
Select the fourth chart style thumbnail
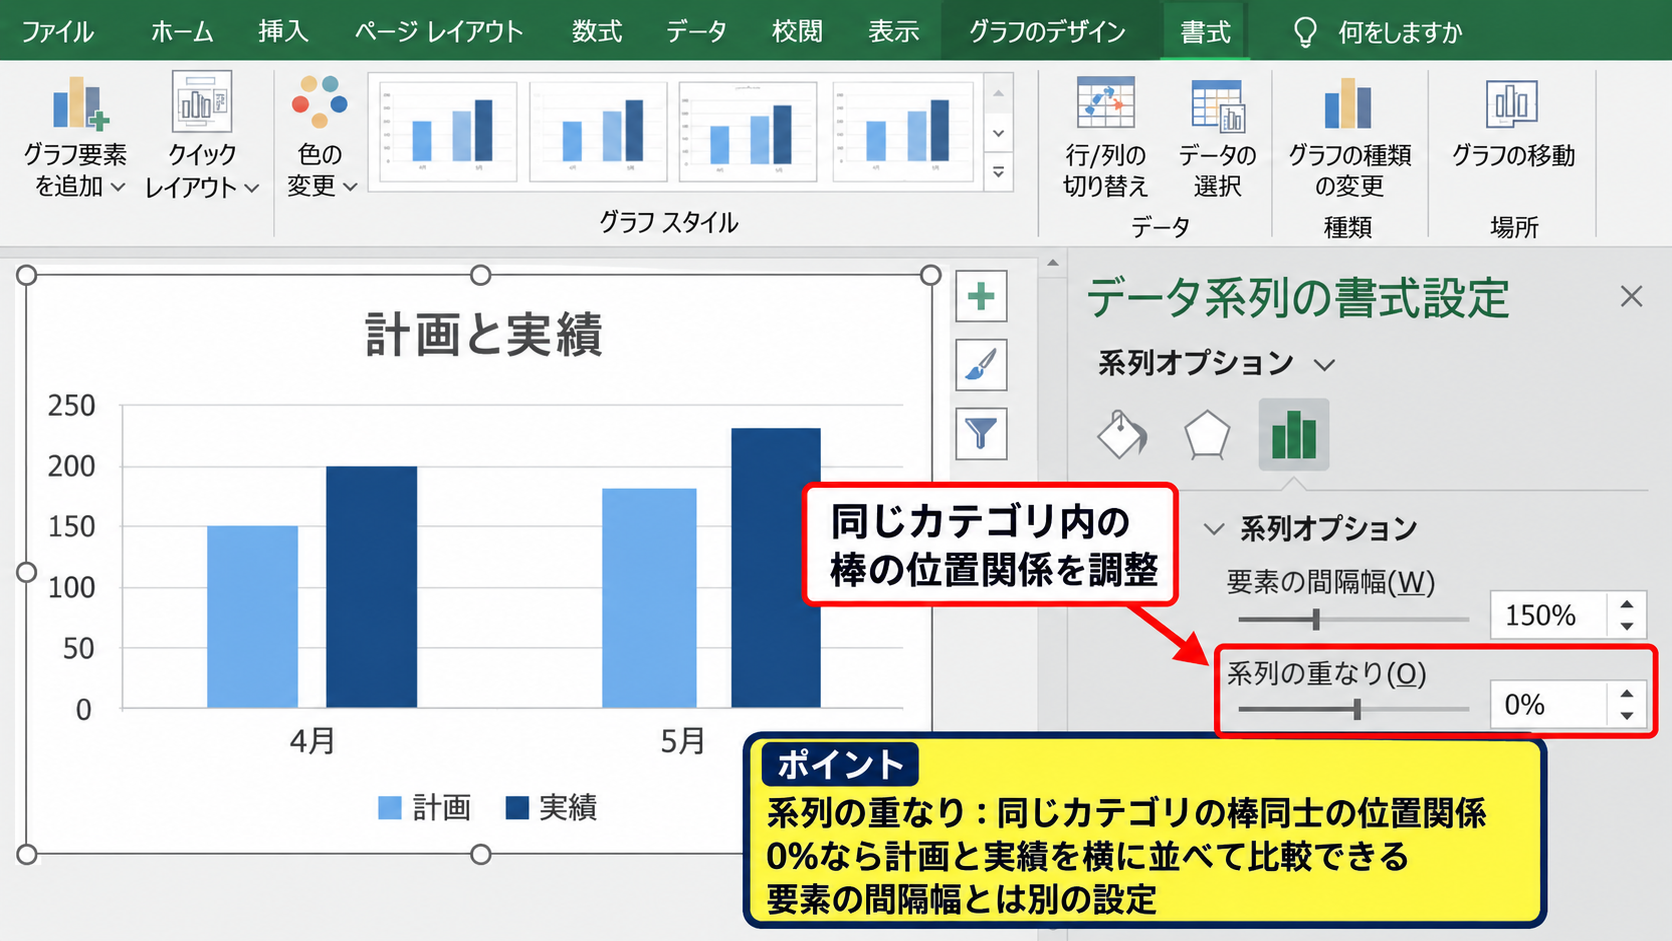coord(903,131)
